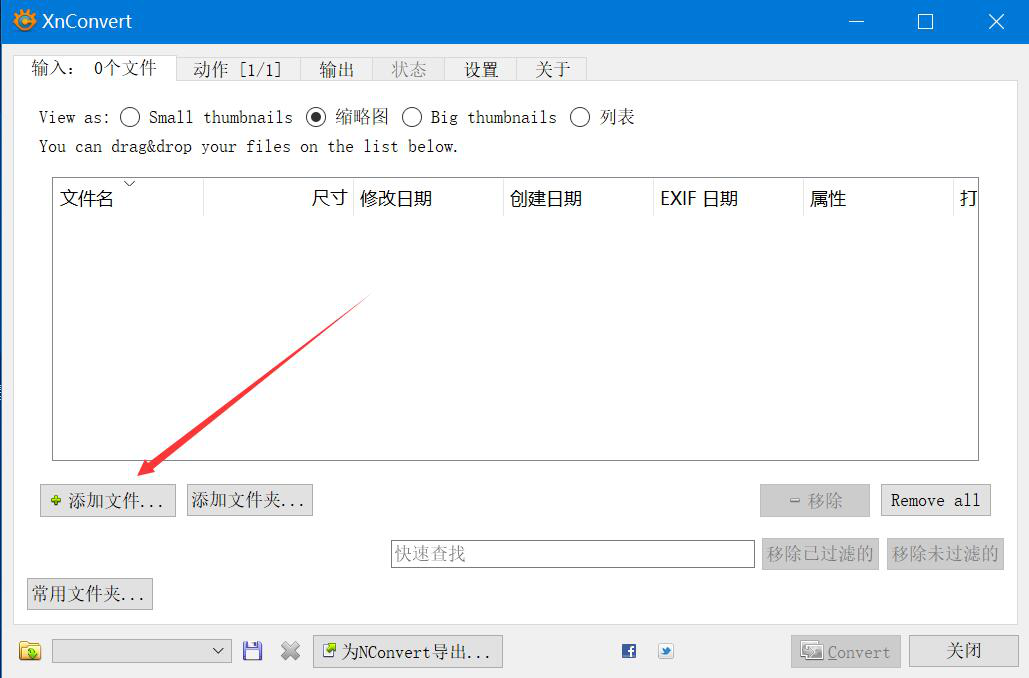Maximize the XnConvert window

coord(925,22)
